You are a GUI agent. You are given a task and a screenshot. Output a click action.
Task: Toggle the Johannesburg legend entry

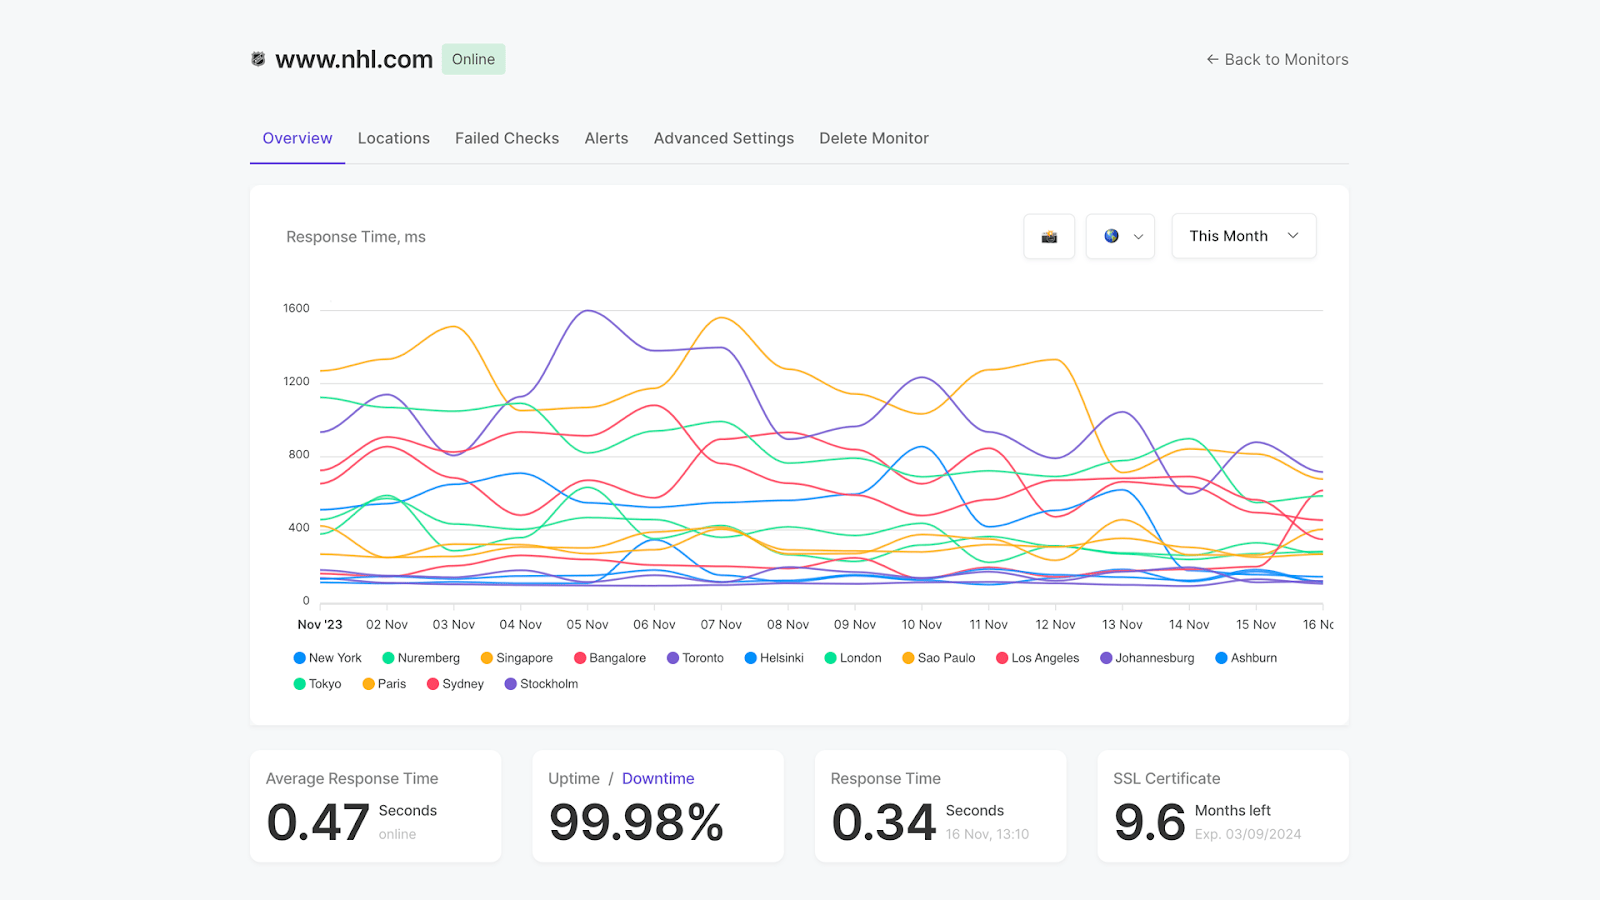(1147, 658)
